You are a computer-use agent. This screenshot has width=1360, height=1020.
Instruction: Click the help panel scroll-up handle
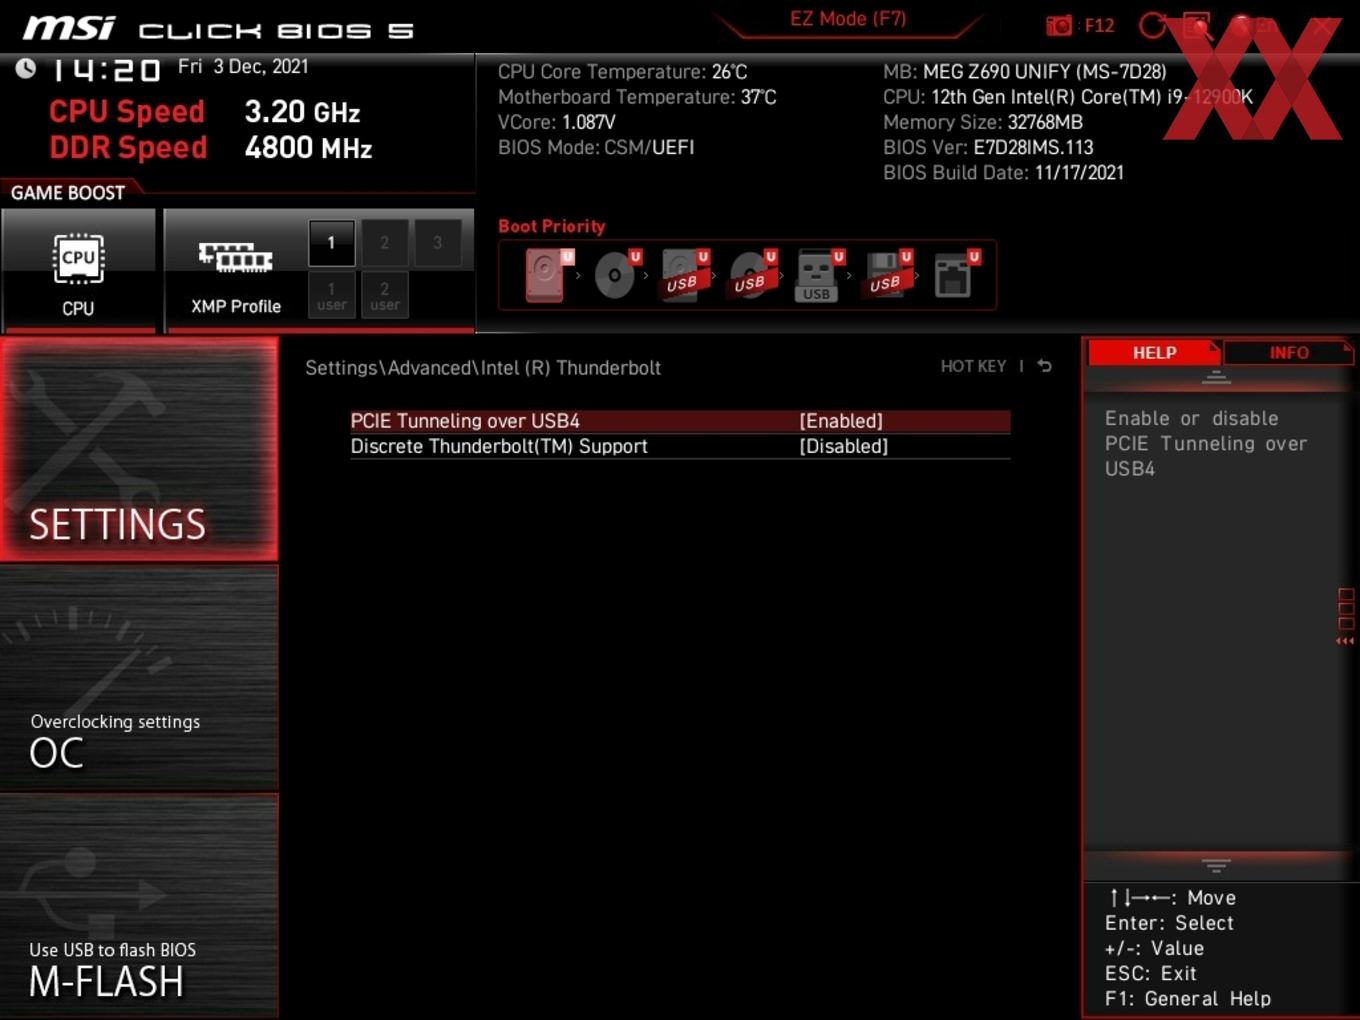[x=1216, y=377]
